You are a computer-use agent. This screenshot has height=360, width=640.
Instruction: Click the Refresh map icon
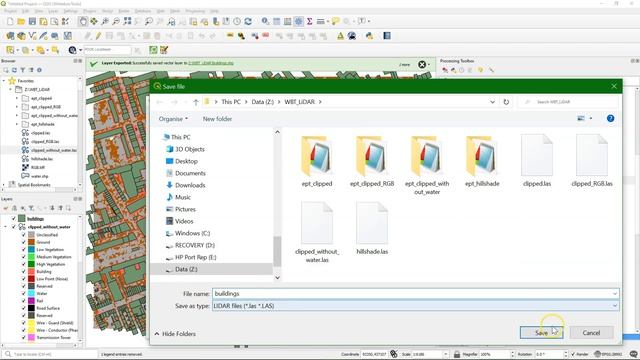(x=248, y=21)
